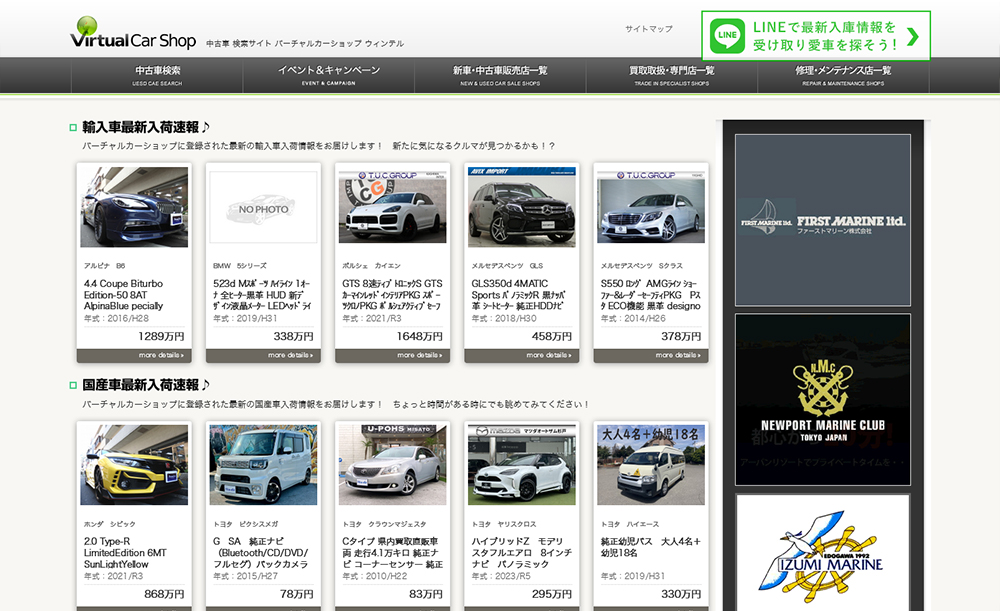Click the 83万円 price text
This screenshot has width=1000, height=611.
pyautogui.click(x=426, y=594)
